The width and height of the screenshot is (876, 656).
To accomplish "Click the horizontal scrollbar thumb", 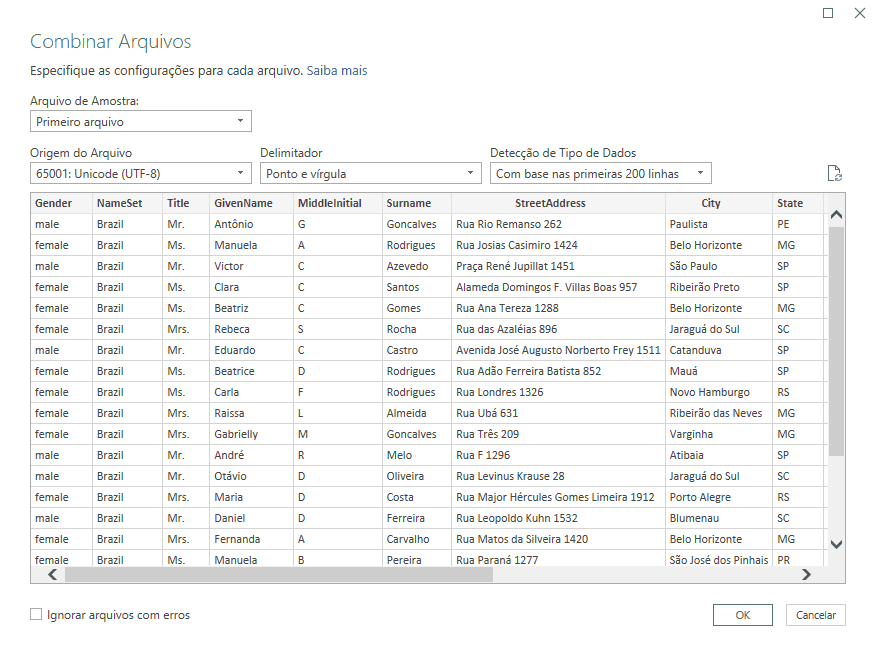I will point(279,574).
